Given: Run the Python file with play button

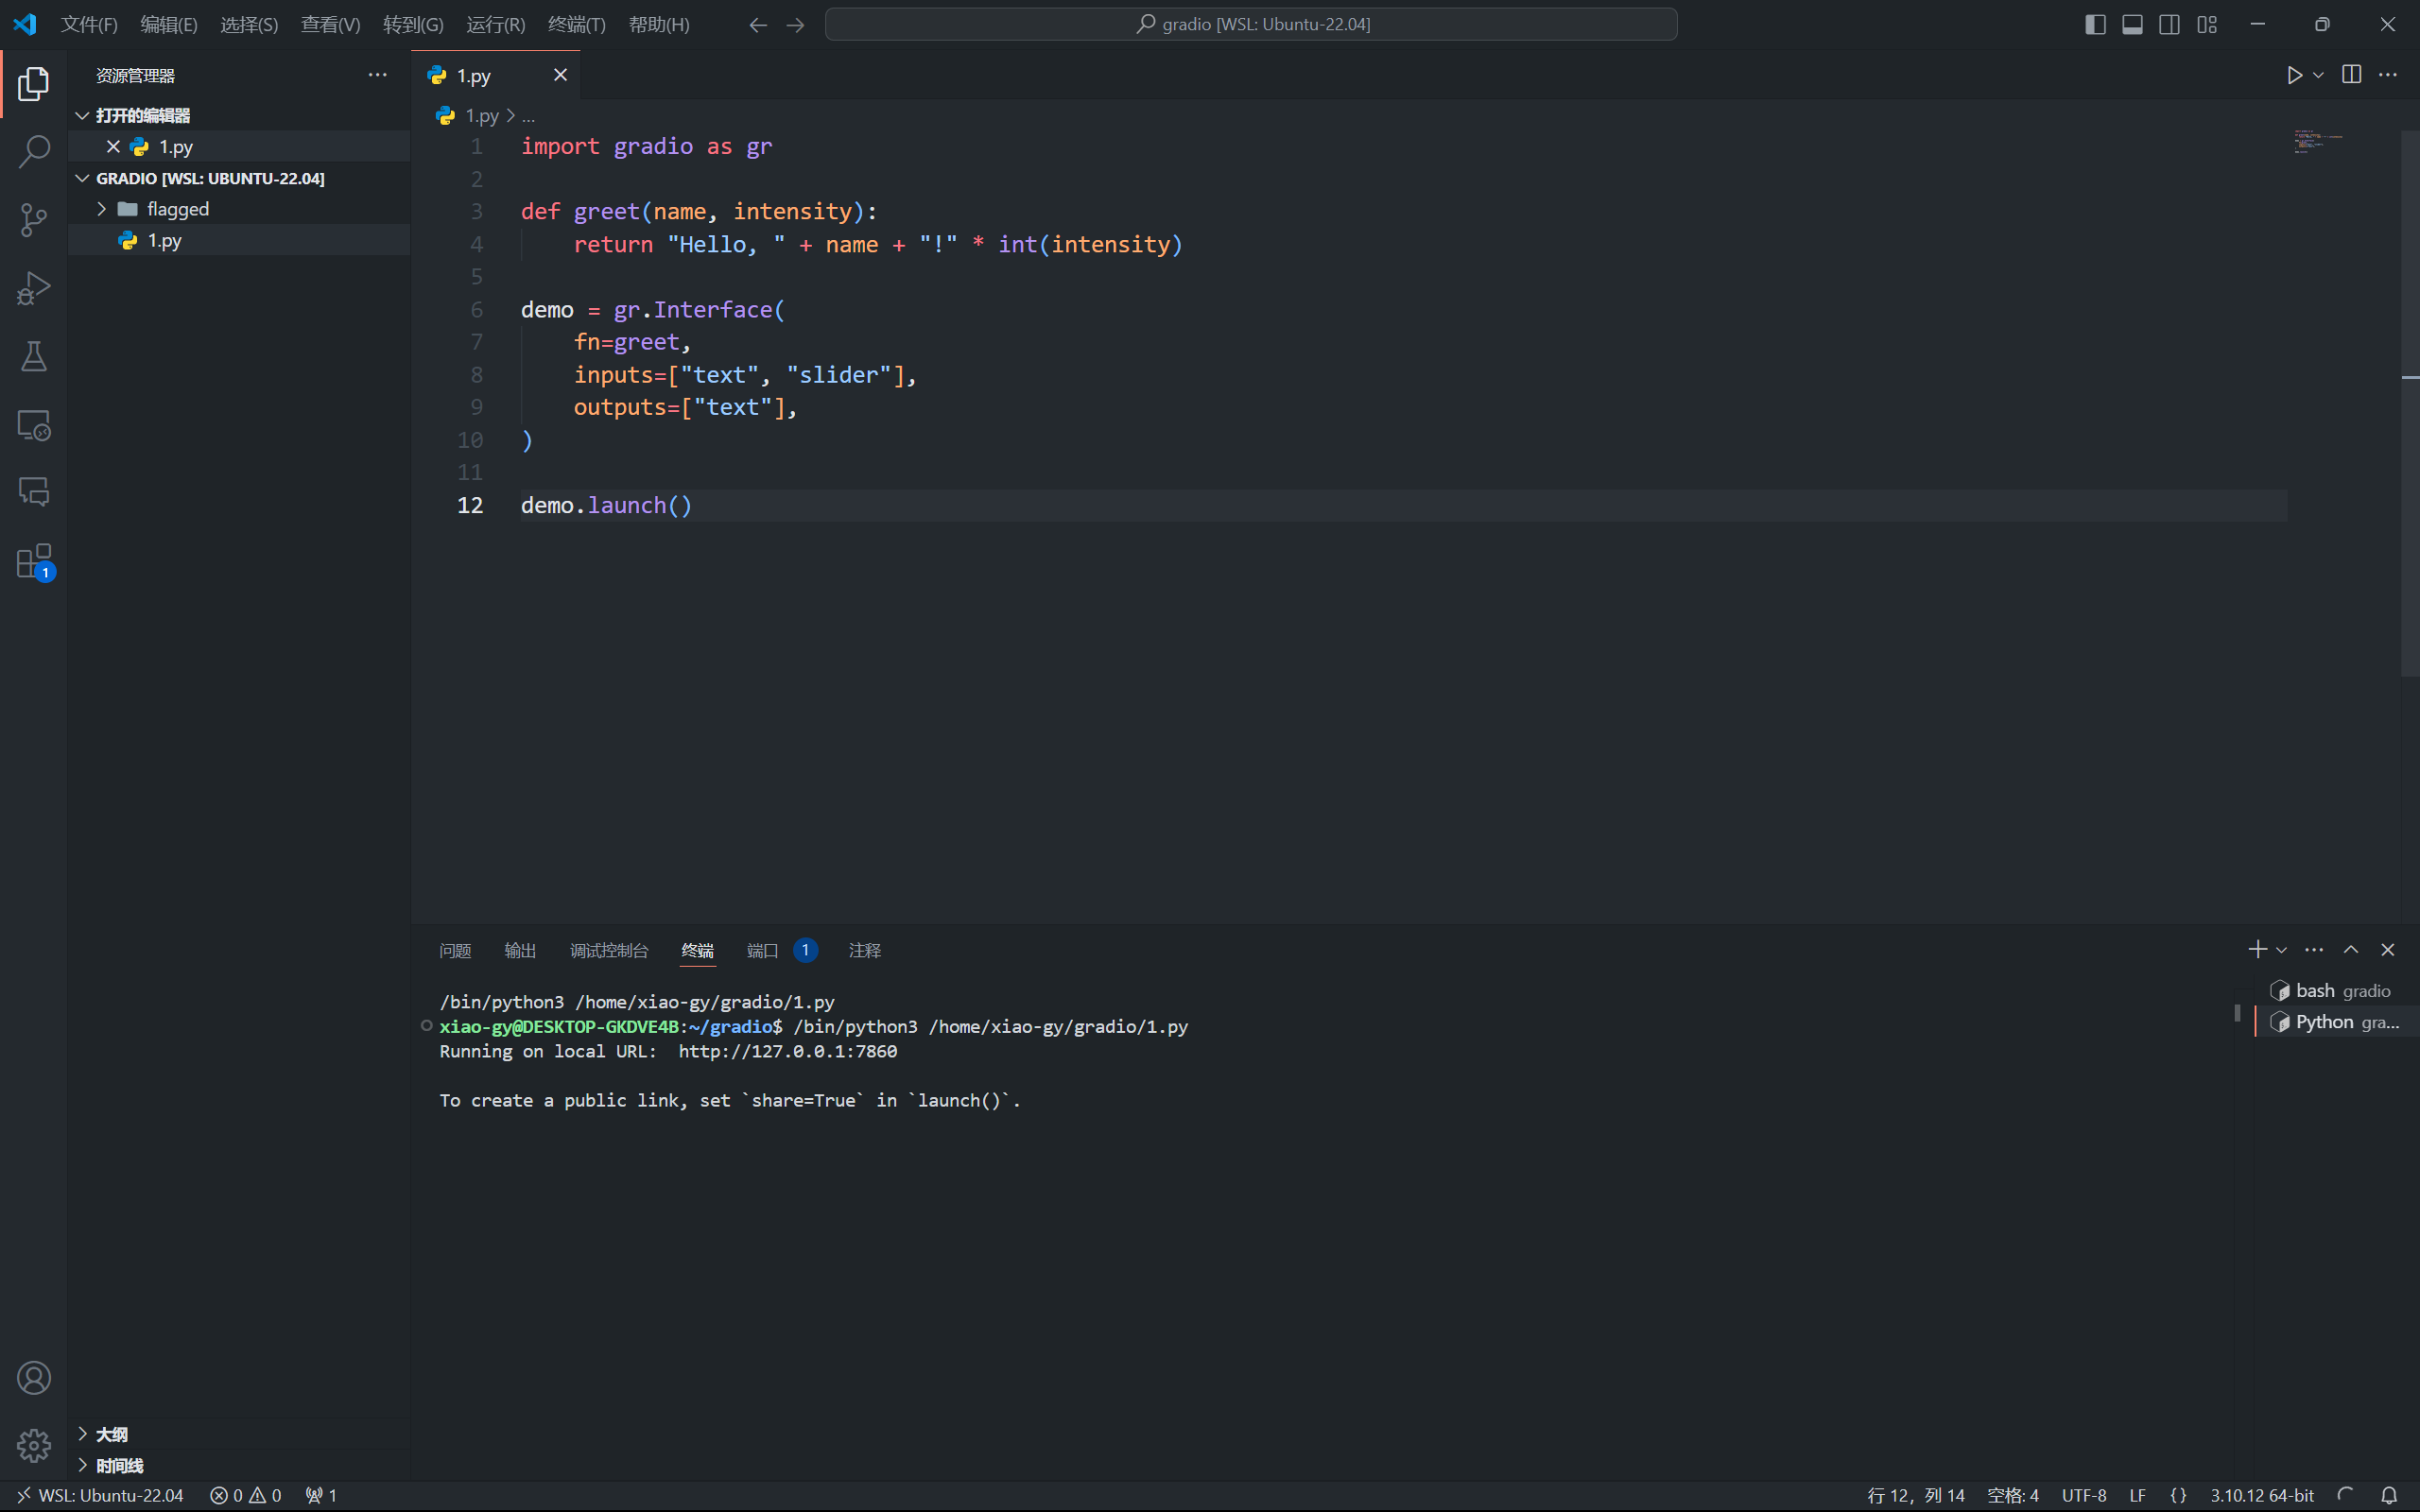Looking at the screenshot, I should pos(2294,75).
